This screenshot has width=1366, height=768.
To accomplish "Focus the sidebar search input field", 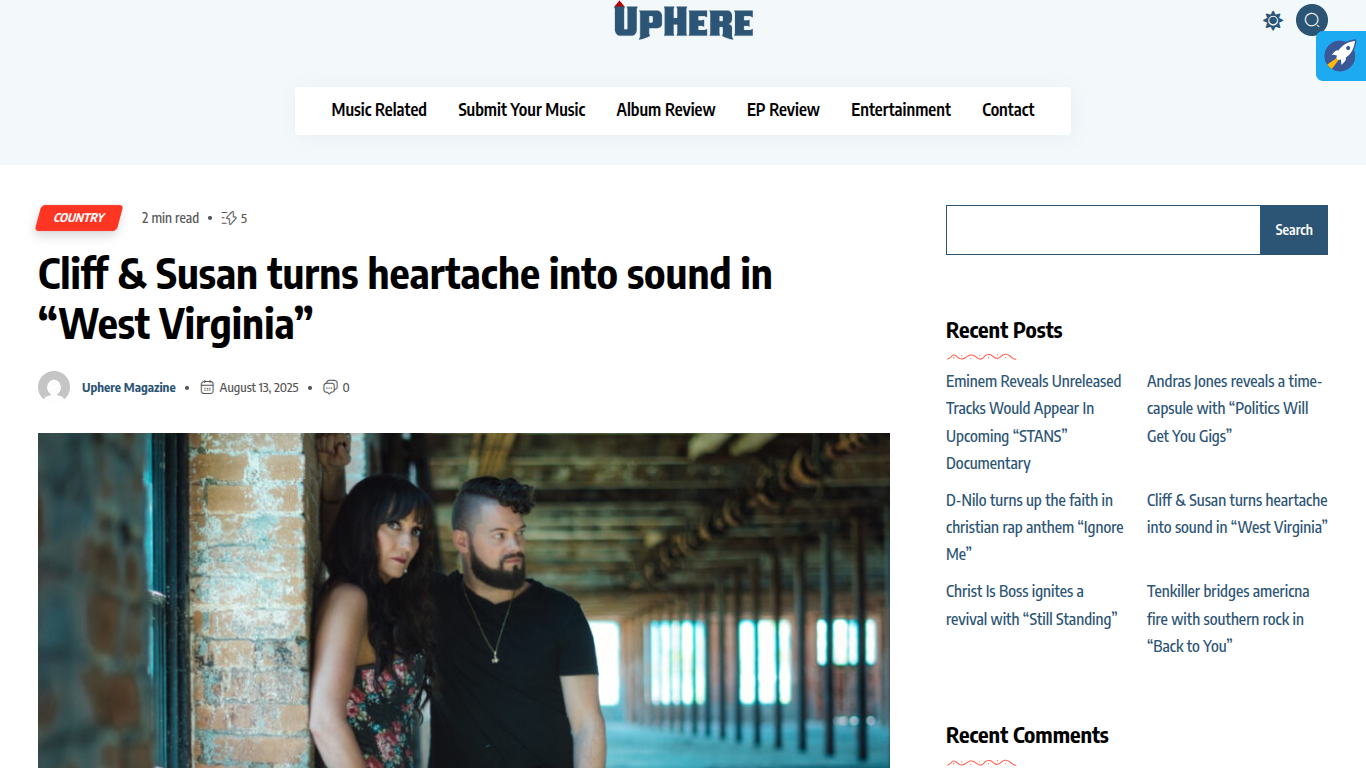I will [x=1103, y=230].
